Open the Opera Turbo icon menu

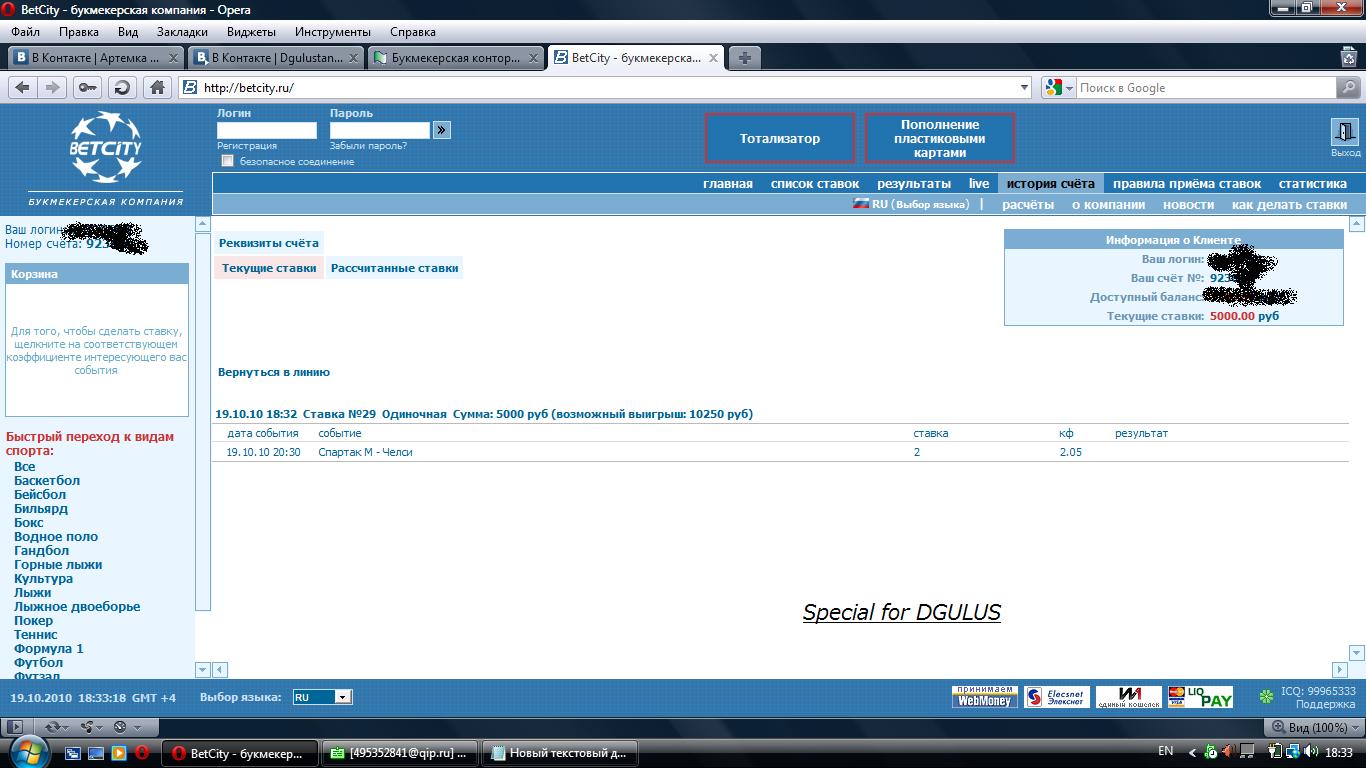click(127, 727)
